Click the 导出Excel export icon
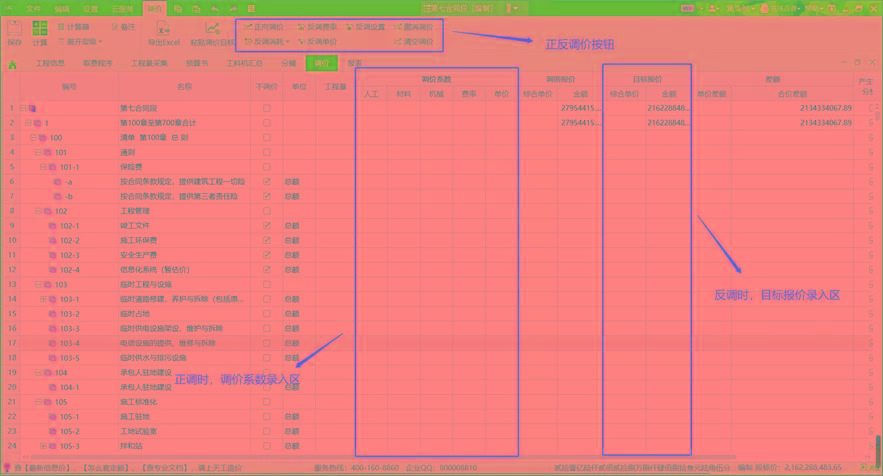The height and width of the screenshot is (476, 883). 163,29
